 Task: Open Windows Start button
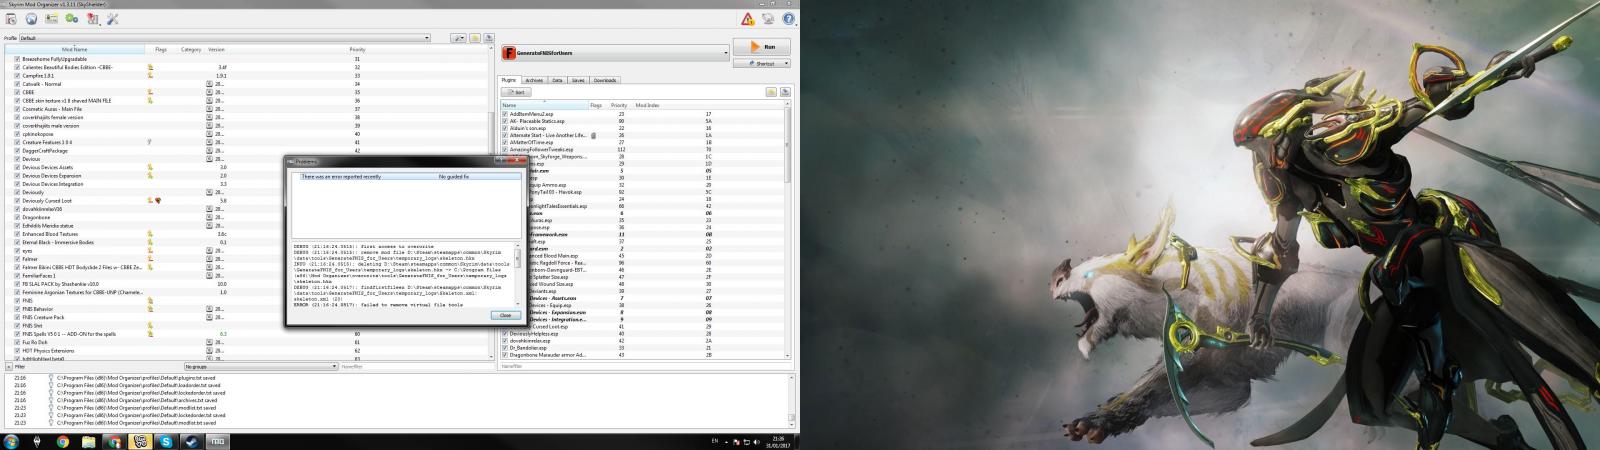[11, 440]
